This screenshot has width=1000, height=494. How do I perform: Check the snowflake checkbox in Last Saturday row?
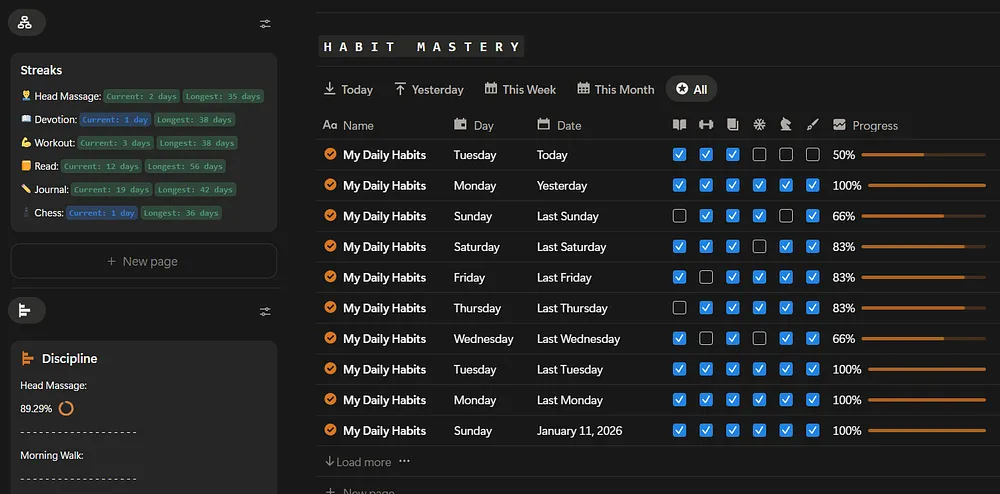tap(759, 246)
